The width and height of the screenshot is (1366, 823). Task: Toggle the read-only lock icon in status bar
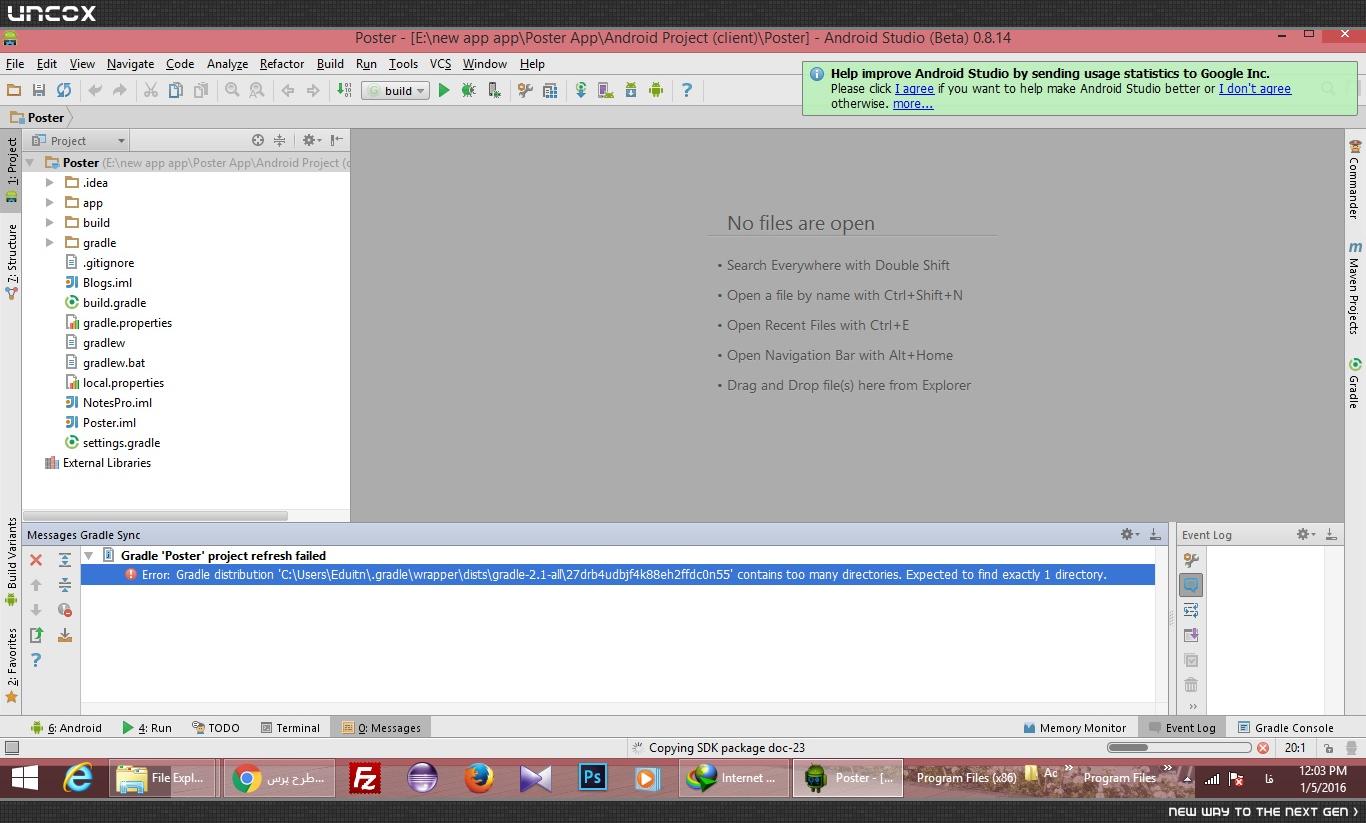tap(1327, 748)
